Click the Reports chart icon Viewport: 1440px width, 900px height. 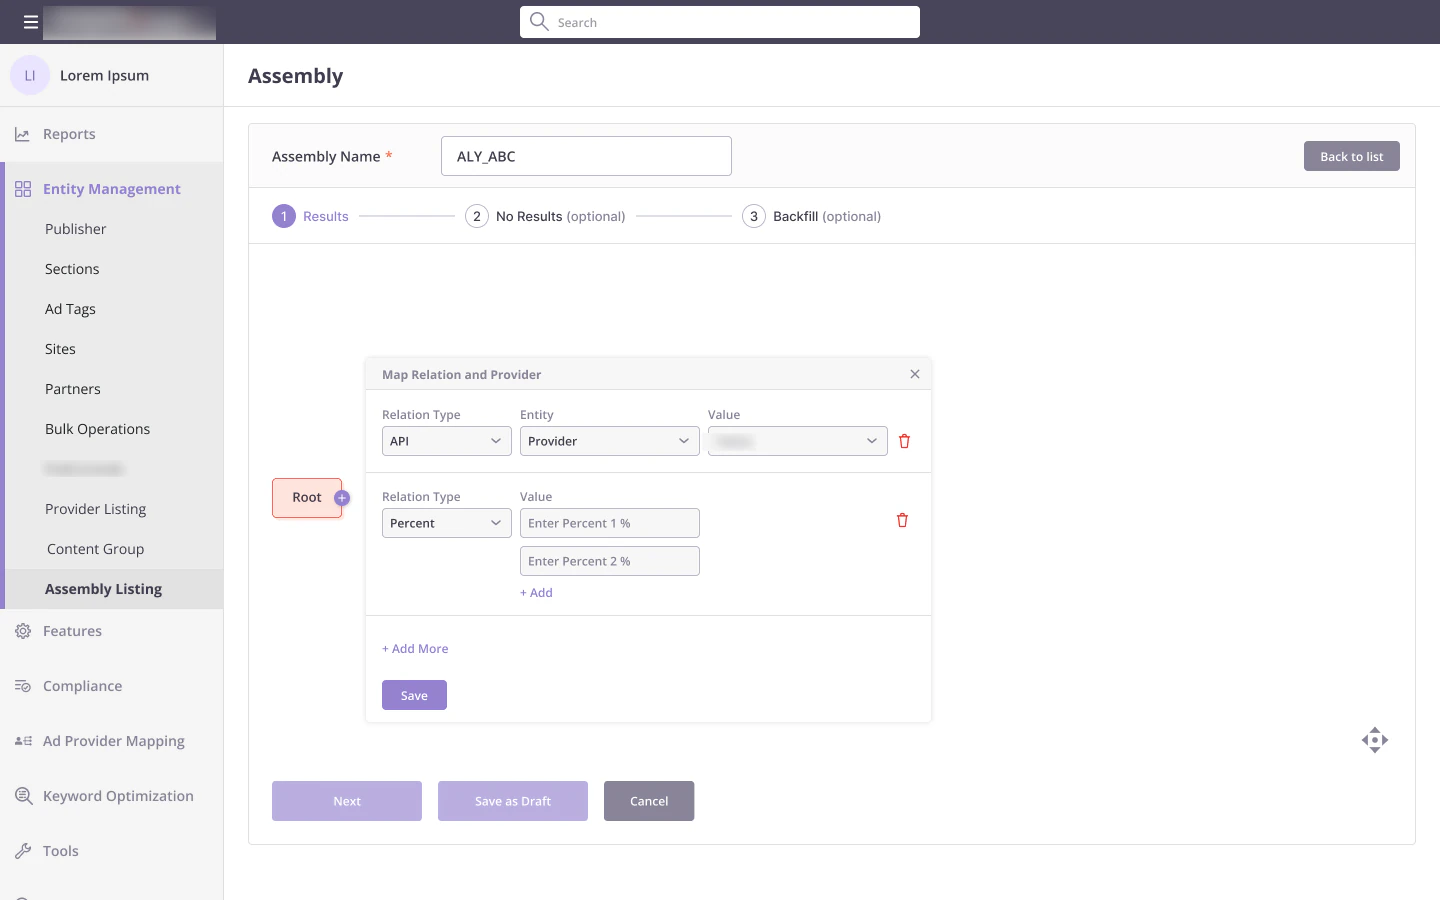tap(22, 134)
